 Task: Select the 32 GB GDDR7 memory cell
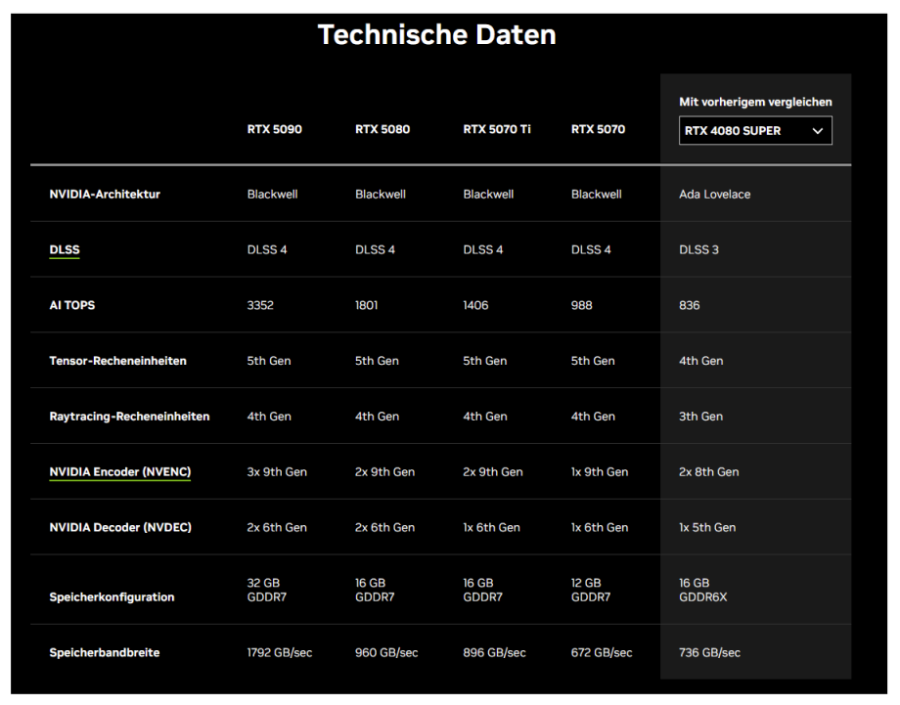coord(266,590)
